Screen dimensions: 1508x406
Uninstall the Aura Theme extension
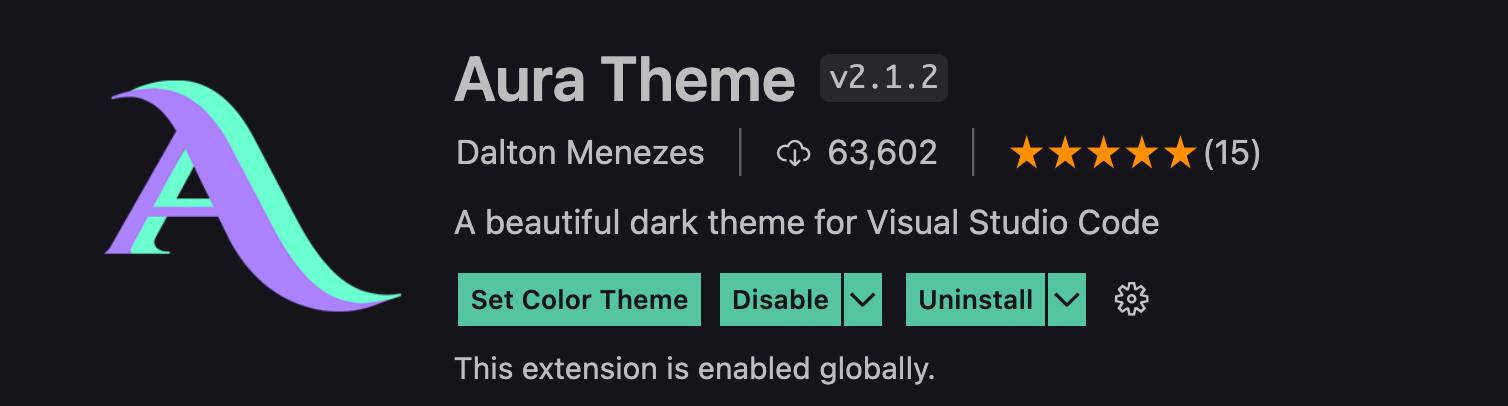975,299
